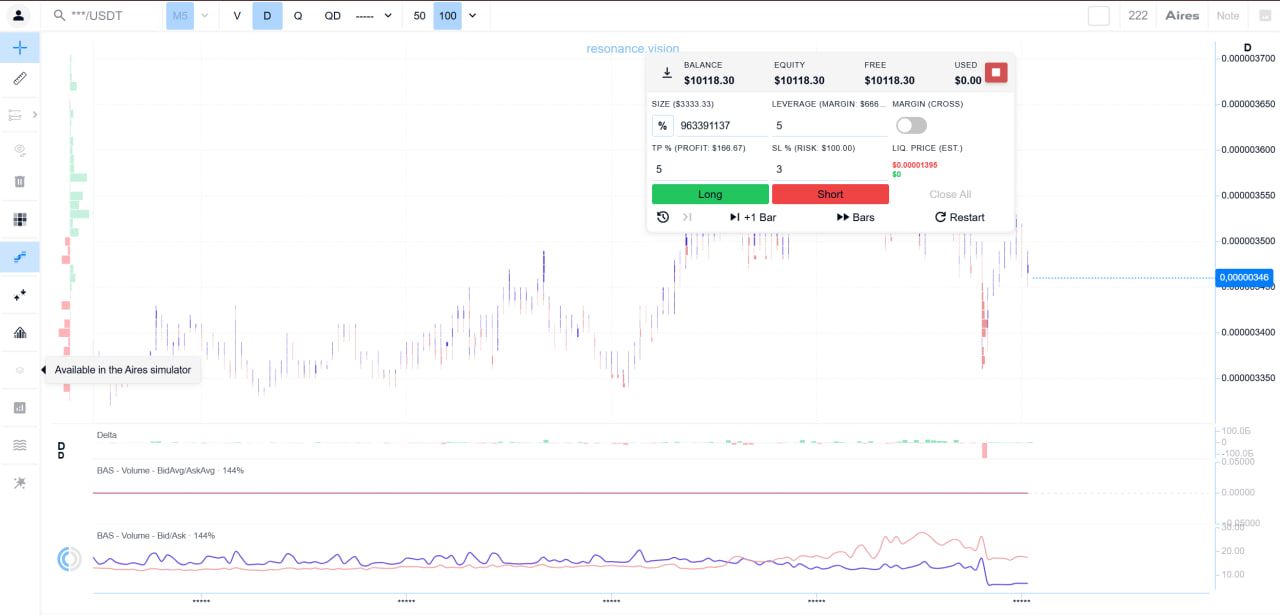Select the ruler measurement tool

pos(19,78)
